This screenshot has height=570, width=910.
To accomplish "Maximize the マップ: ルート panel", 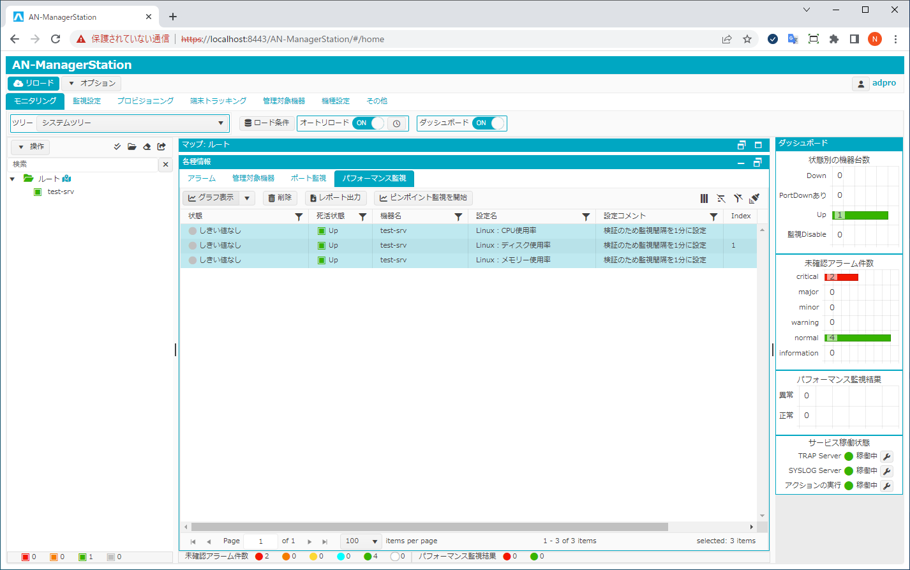I will coord(758,145).
